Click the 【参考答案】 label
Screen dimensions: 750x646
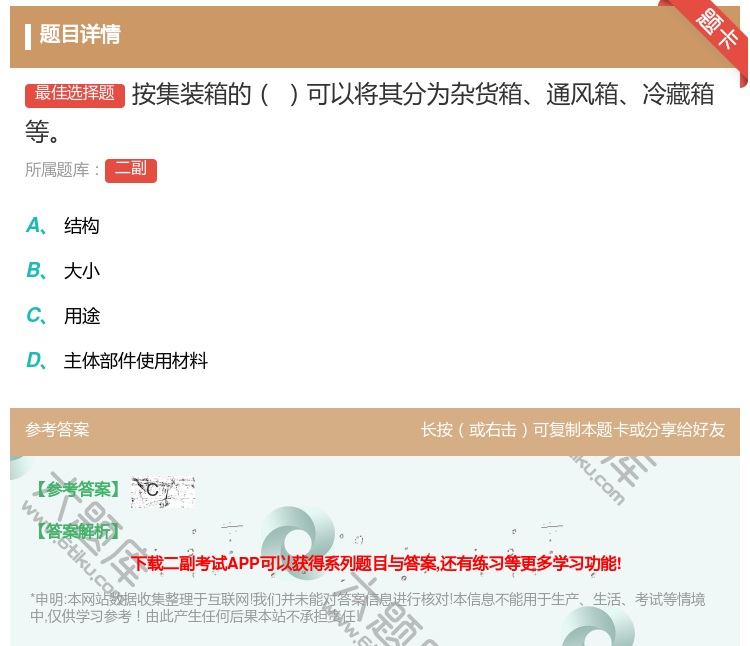(78, 490)
